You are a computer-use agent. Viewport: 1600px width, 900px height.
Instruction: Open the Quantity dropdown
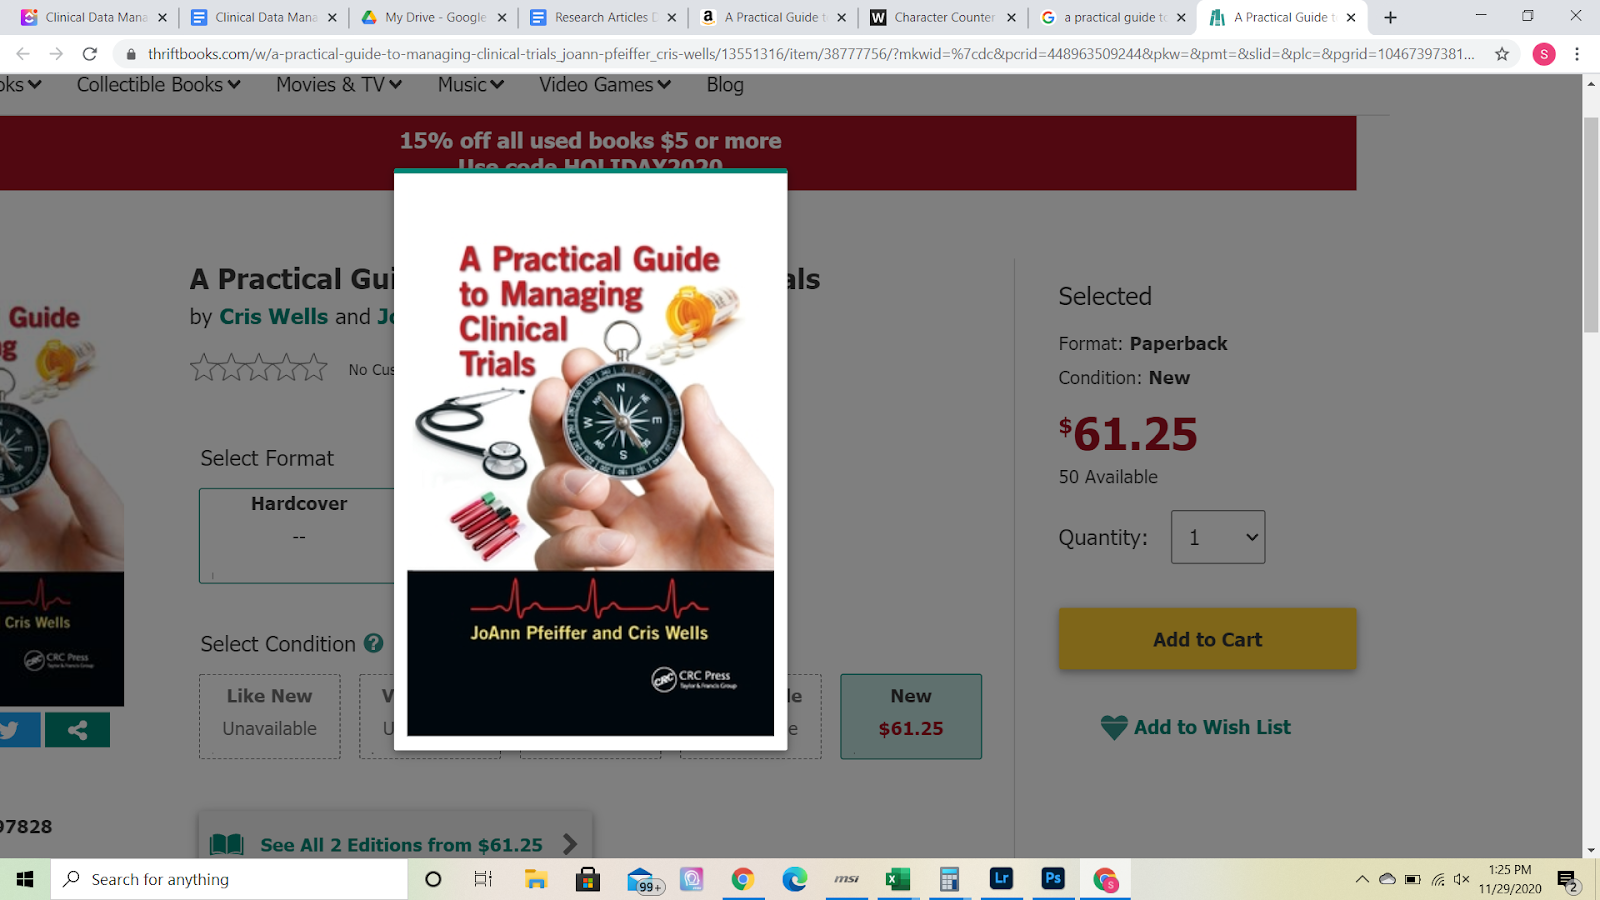coord(1218,537)
